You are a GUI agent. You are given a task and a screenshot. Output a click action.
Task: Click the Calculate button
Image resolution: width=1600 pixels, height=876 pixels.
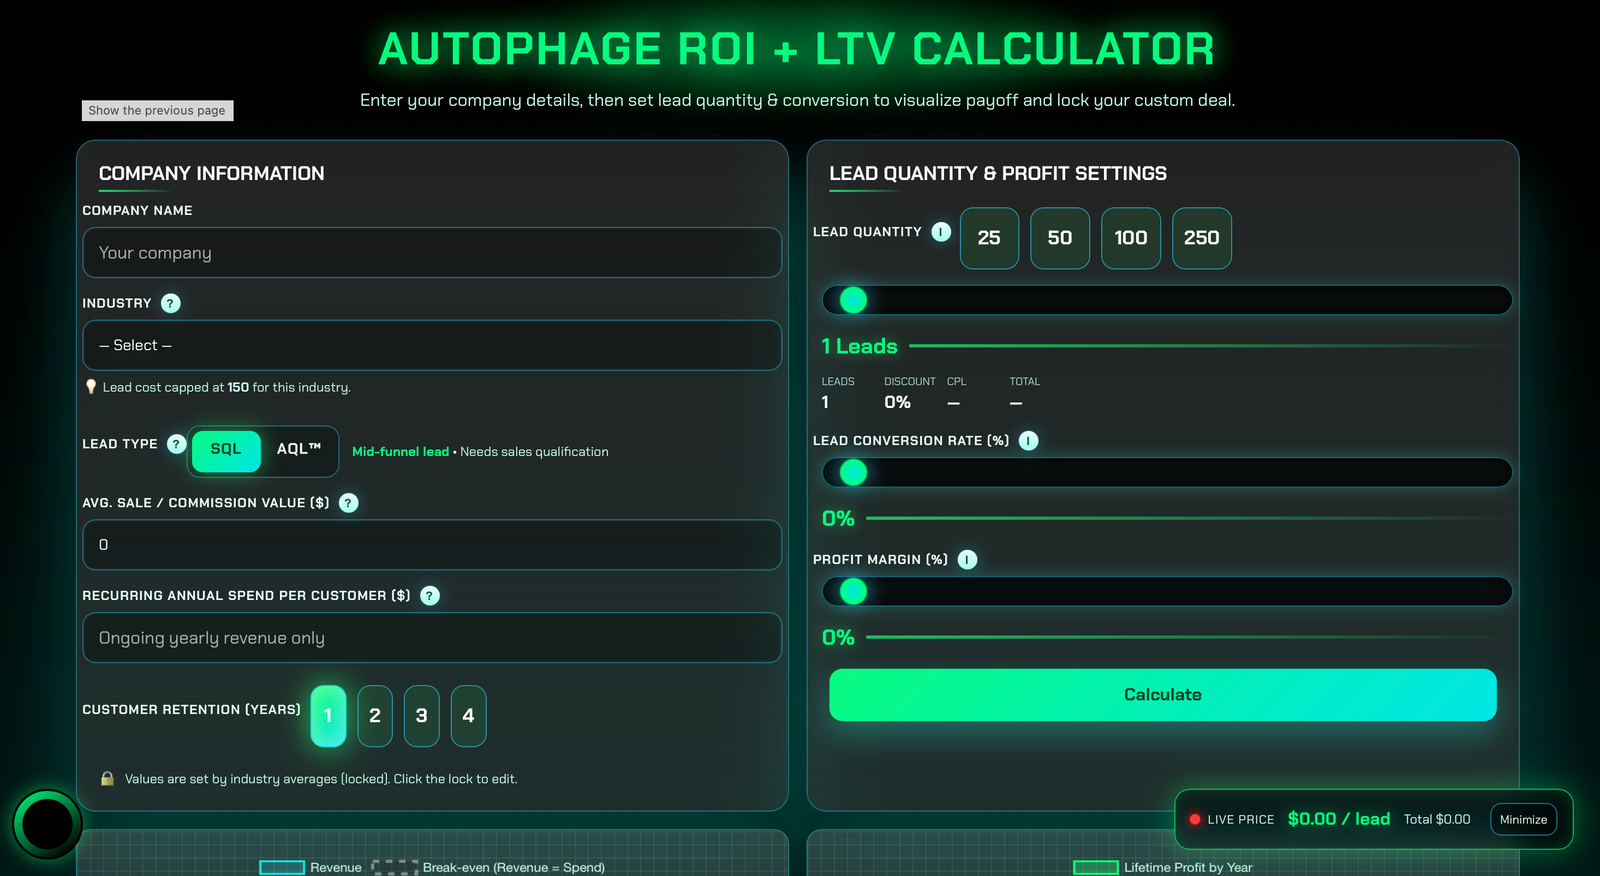coord(1163,695)
